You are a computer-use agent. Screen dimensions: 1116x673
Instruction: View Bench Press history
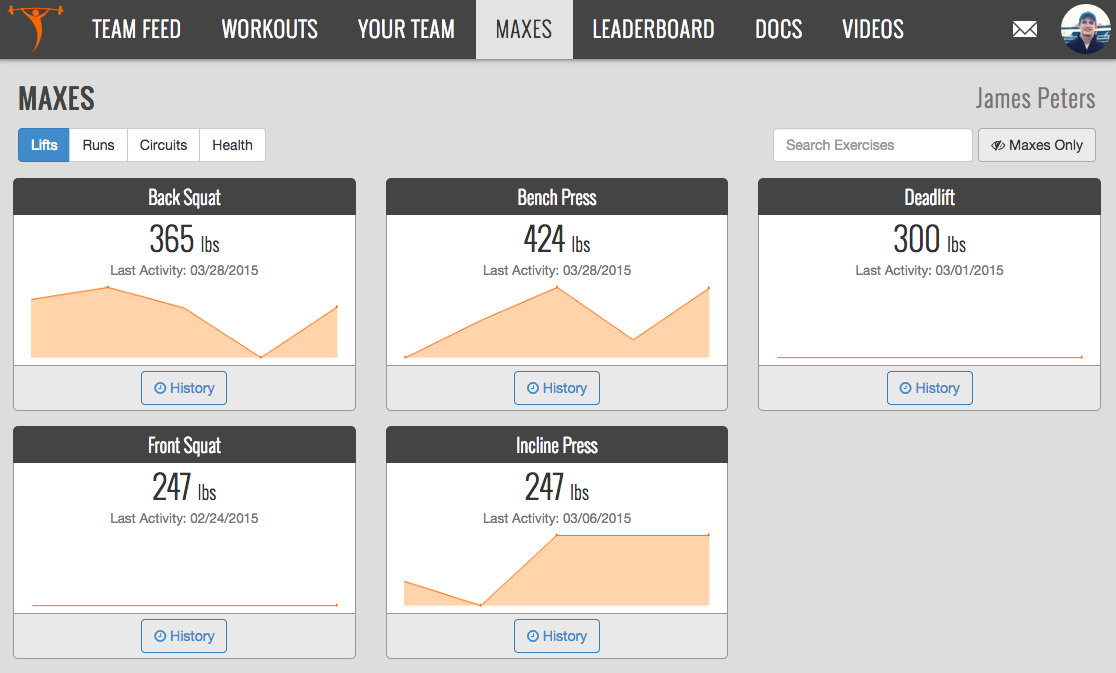[x=557, y=388]
